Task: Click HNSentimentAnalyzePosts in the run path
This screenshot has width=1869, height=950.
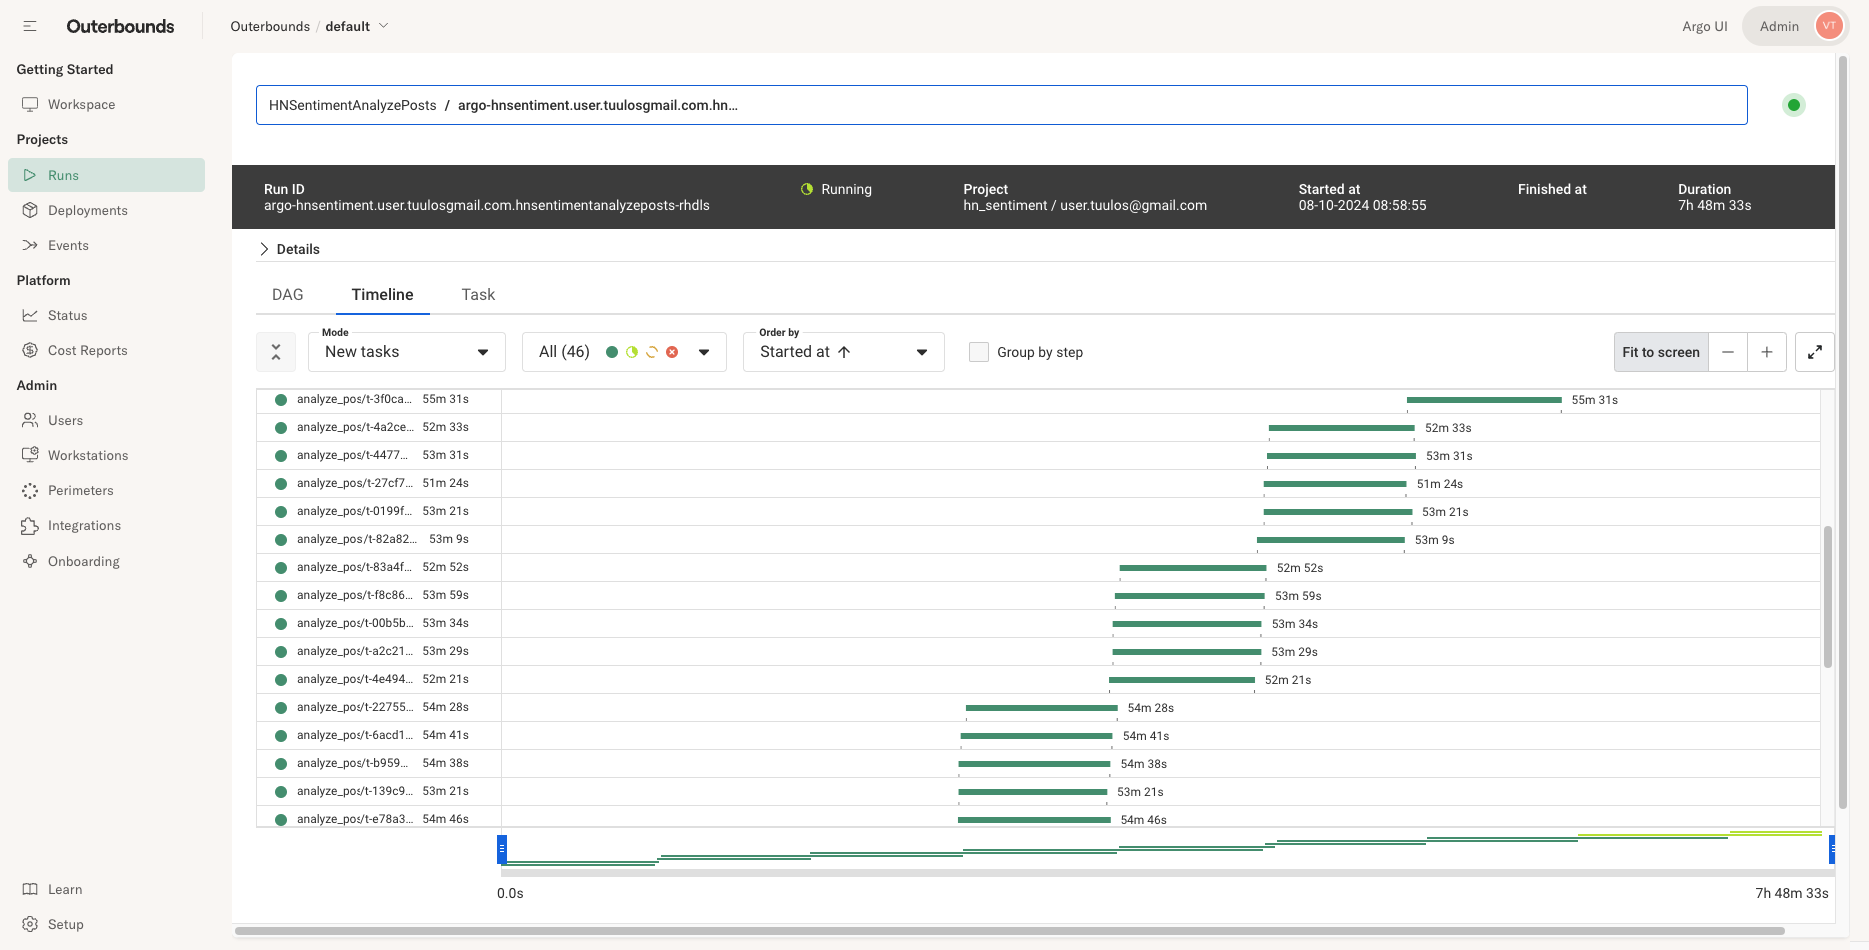Action: pos(353,105)
